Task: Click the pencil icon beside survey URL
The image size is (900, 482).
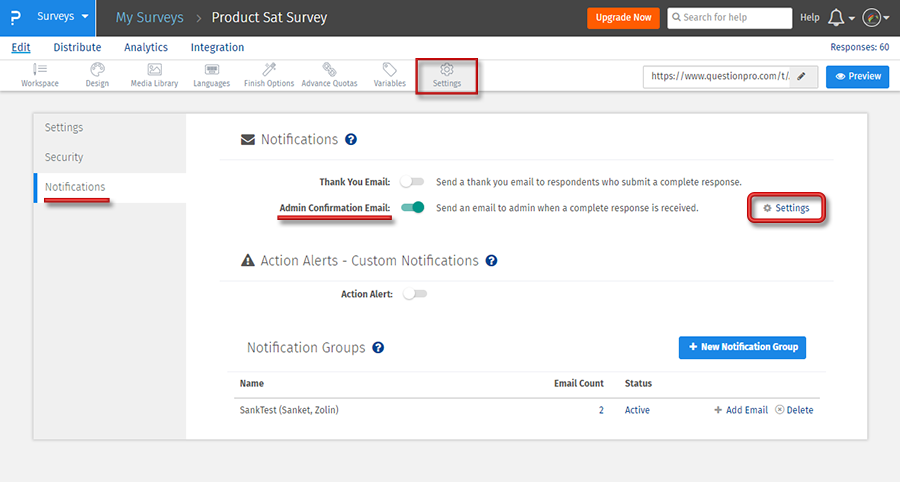Action: (801, 76)
